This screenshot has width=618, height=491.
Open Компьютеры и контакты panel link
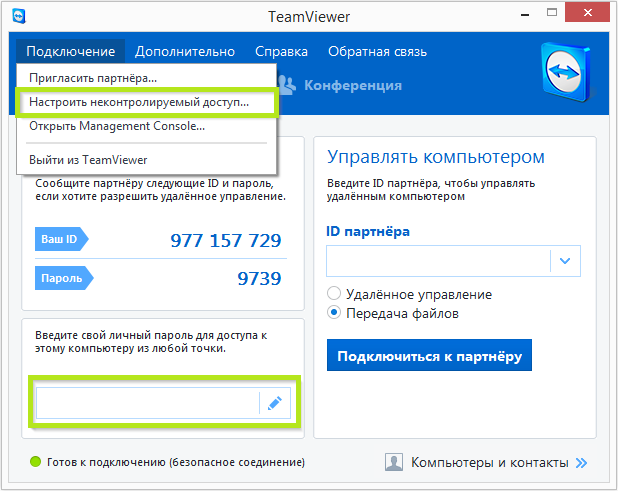(x=490, y=462)
